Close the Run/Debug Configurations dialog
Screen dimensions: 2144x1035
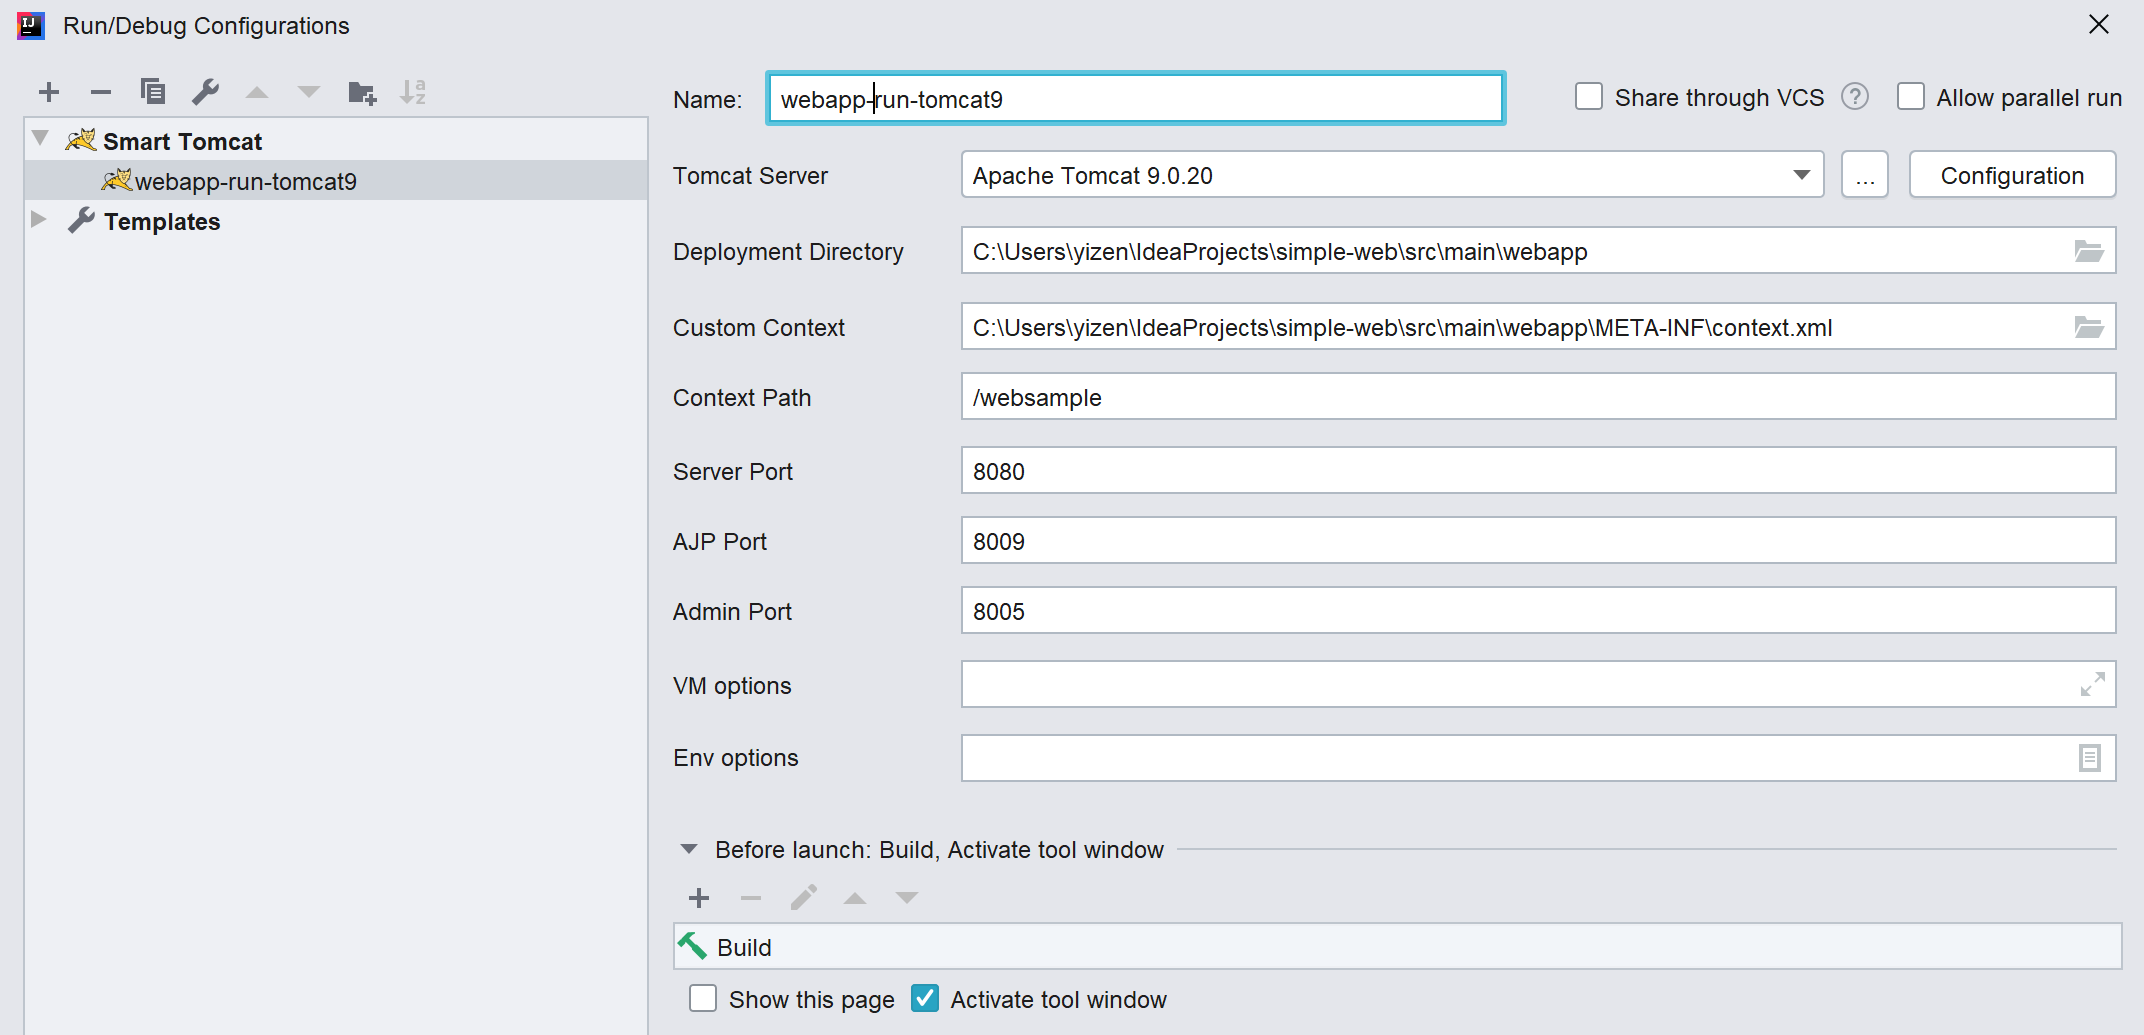(2098, 25)
